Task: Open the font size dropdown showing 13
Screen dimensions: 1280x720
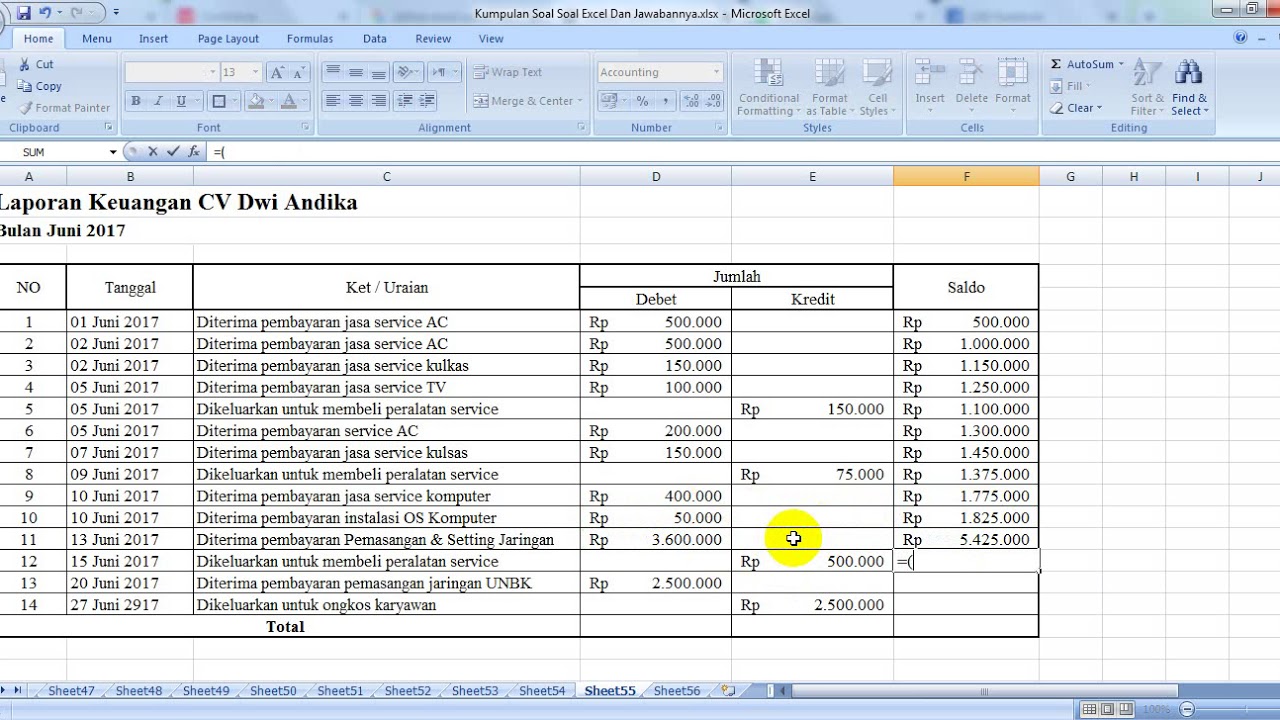Action: click(255, 72)
